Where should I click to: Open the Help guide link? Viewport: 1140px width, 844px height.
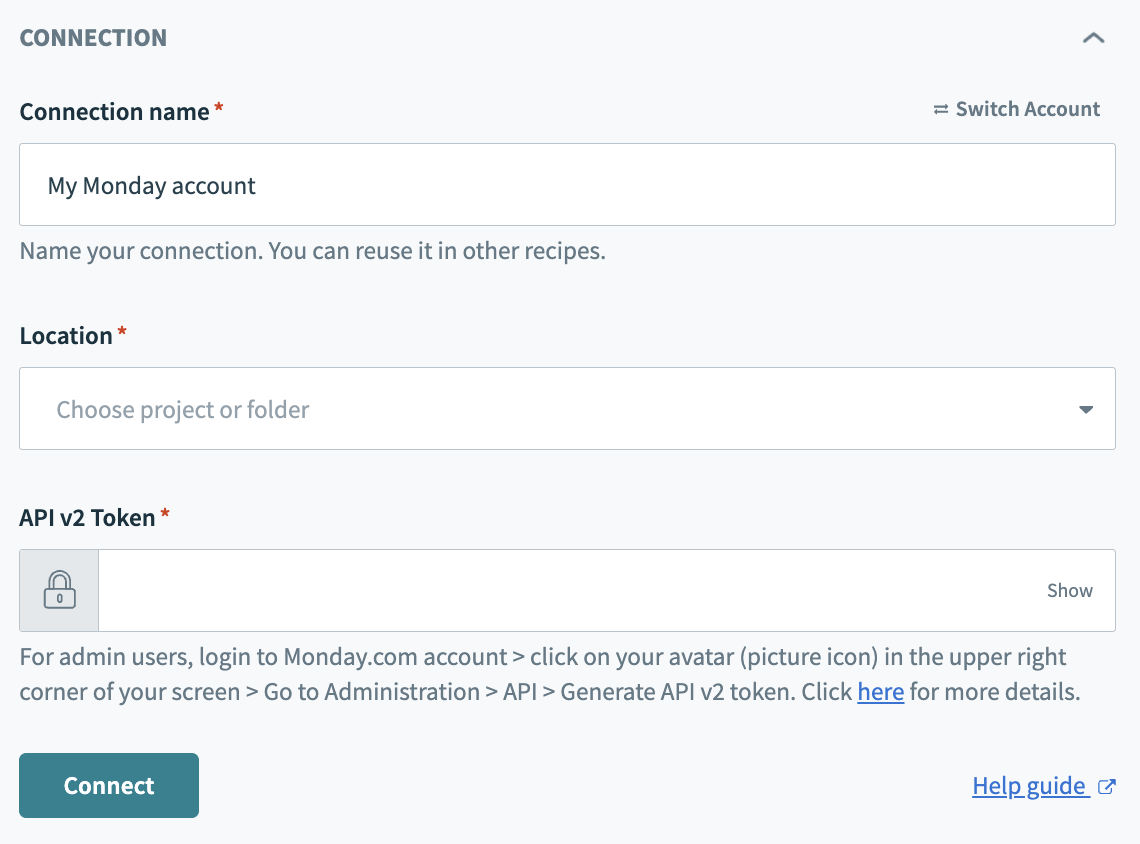1028,786
